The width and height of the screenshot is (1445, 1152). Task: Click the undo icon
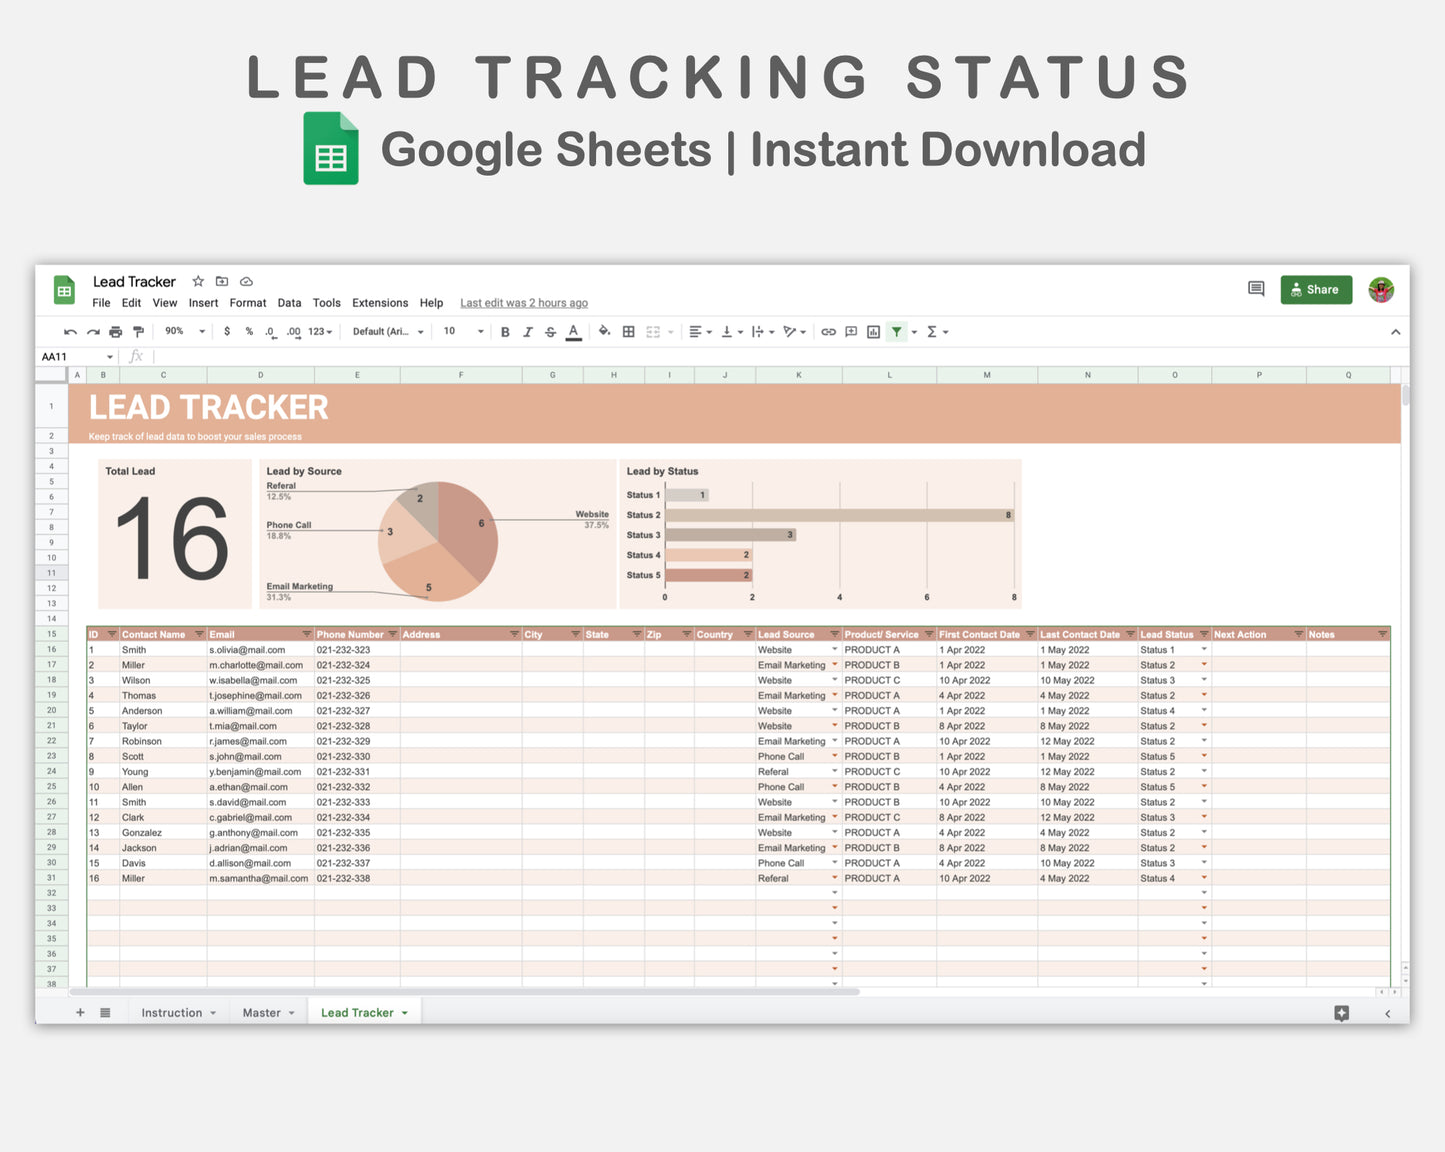click(x=69, y=331)
